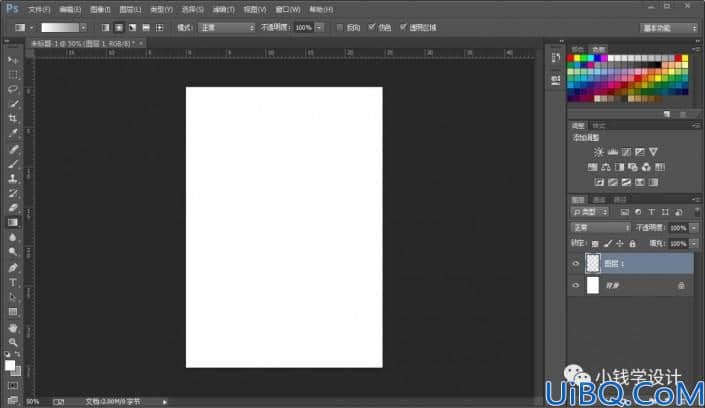Lock all layer attributes
Image resolution: width=705 pixels, height=408 pixels.
click(x=633, y=244)
